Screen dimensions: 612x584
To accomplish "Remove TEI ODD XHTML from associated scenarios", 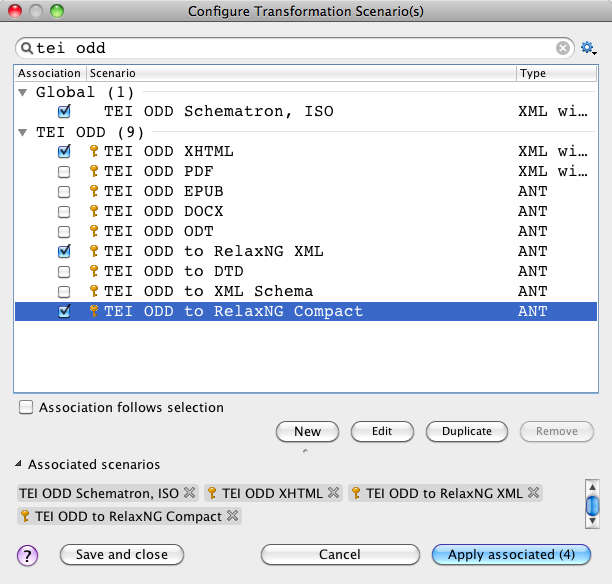I will [333, 493].
